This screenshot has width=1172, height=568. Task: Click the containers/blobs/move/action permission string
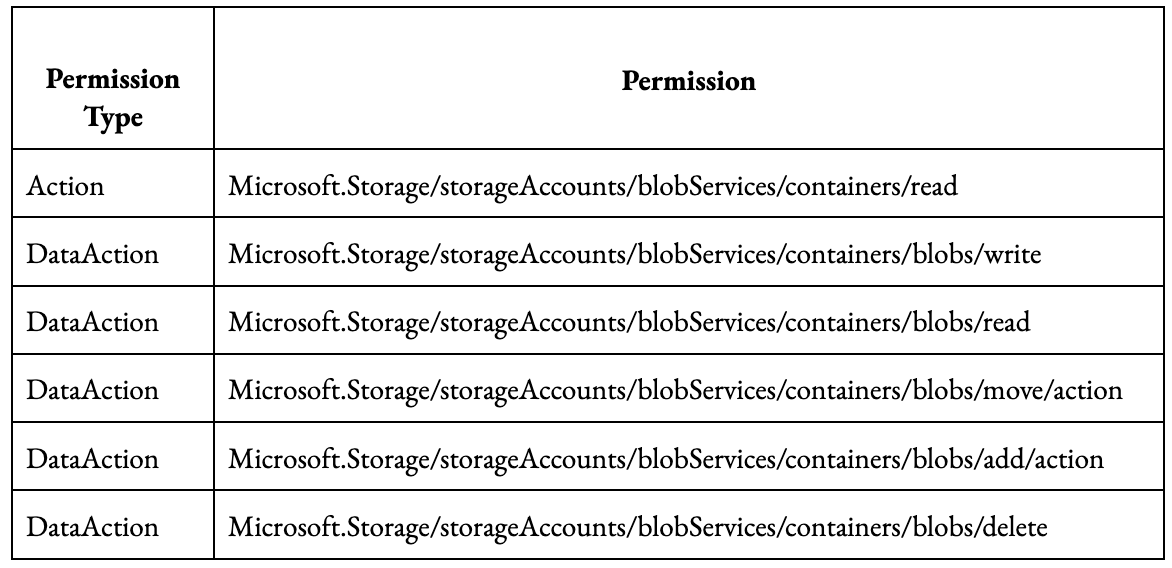click(675, 391)
